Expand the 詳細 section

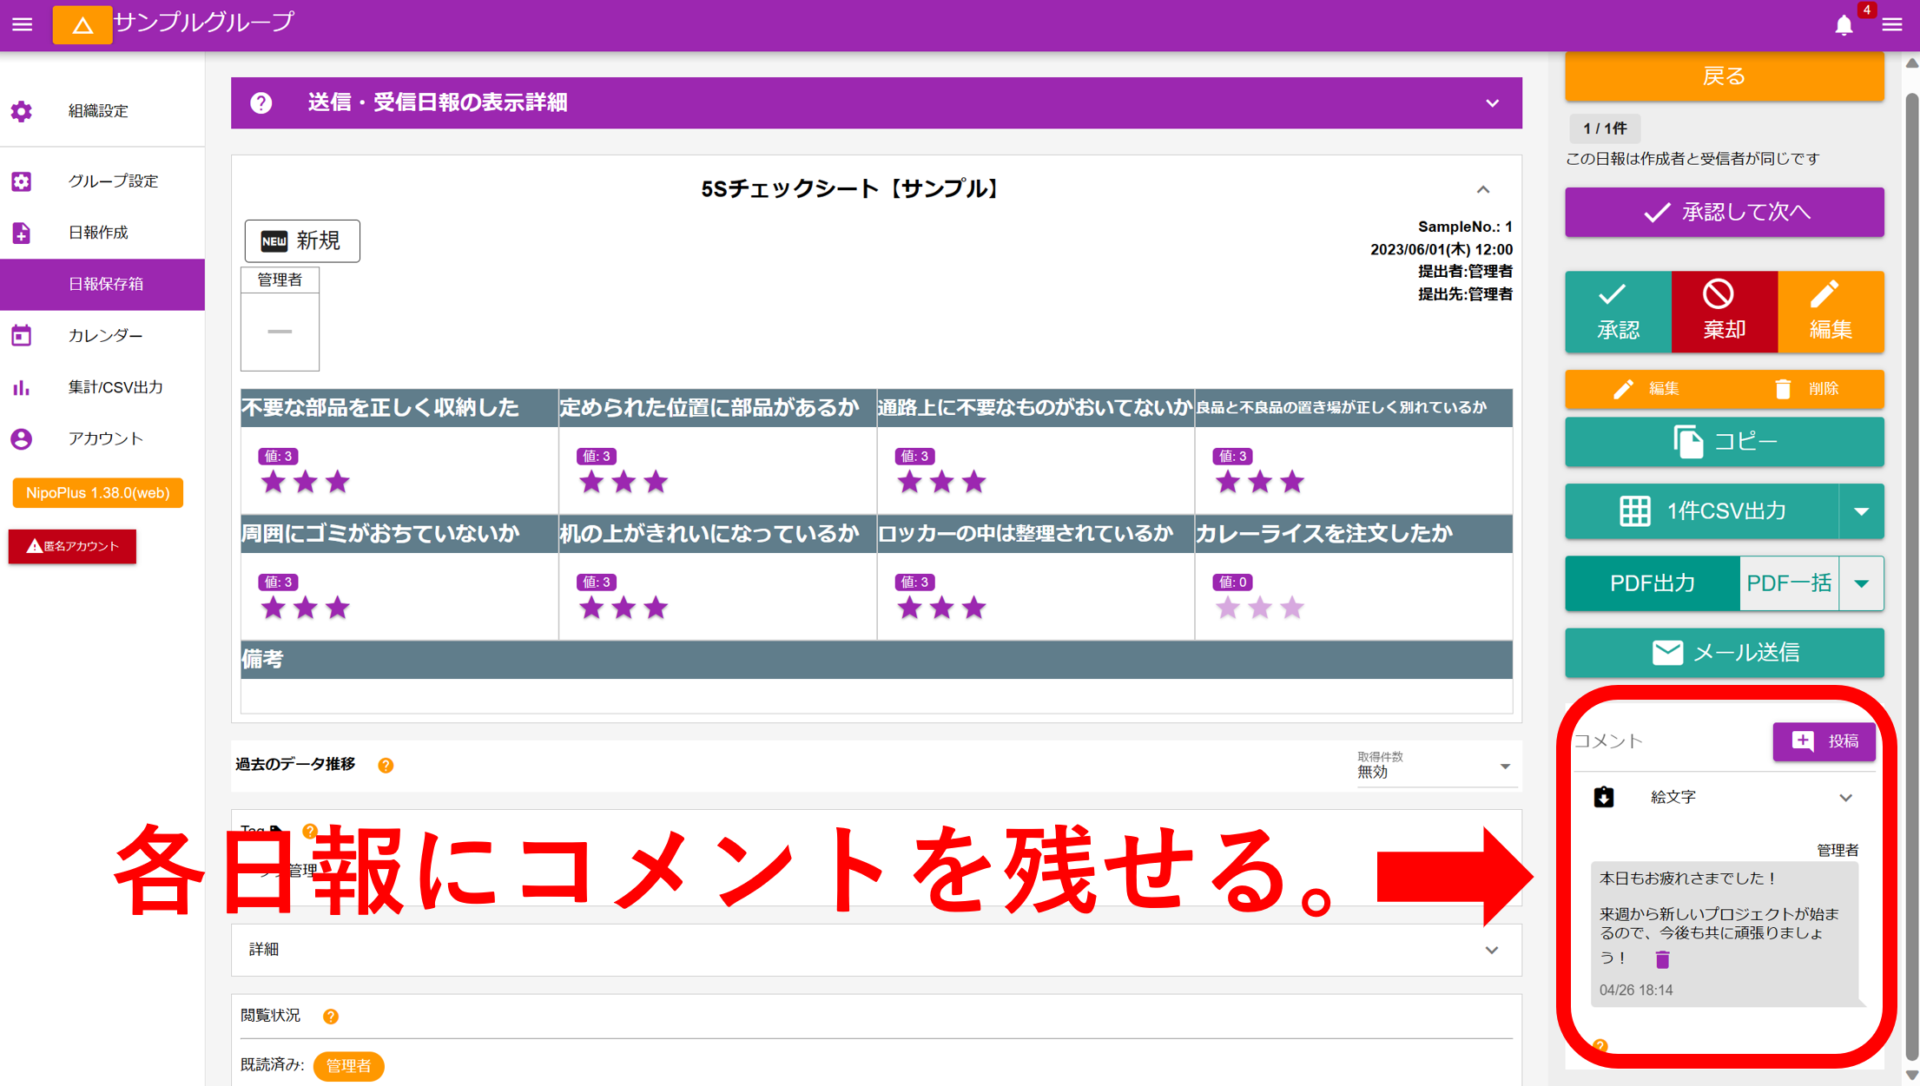pyautogui.click(x=1491, y=950)
